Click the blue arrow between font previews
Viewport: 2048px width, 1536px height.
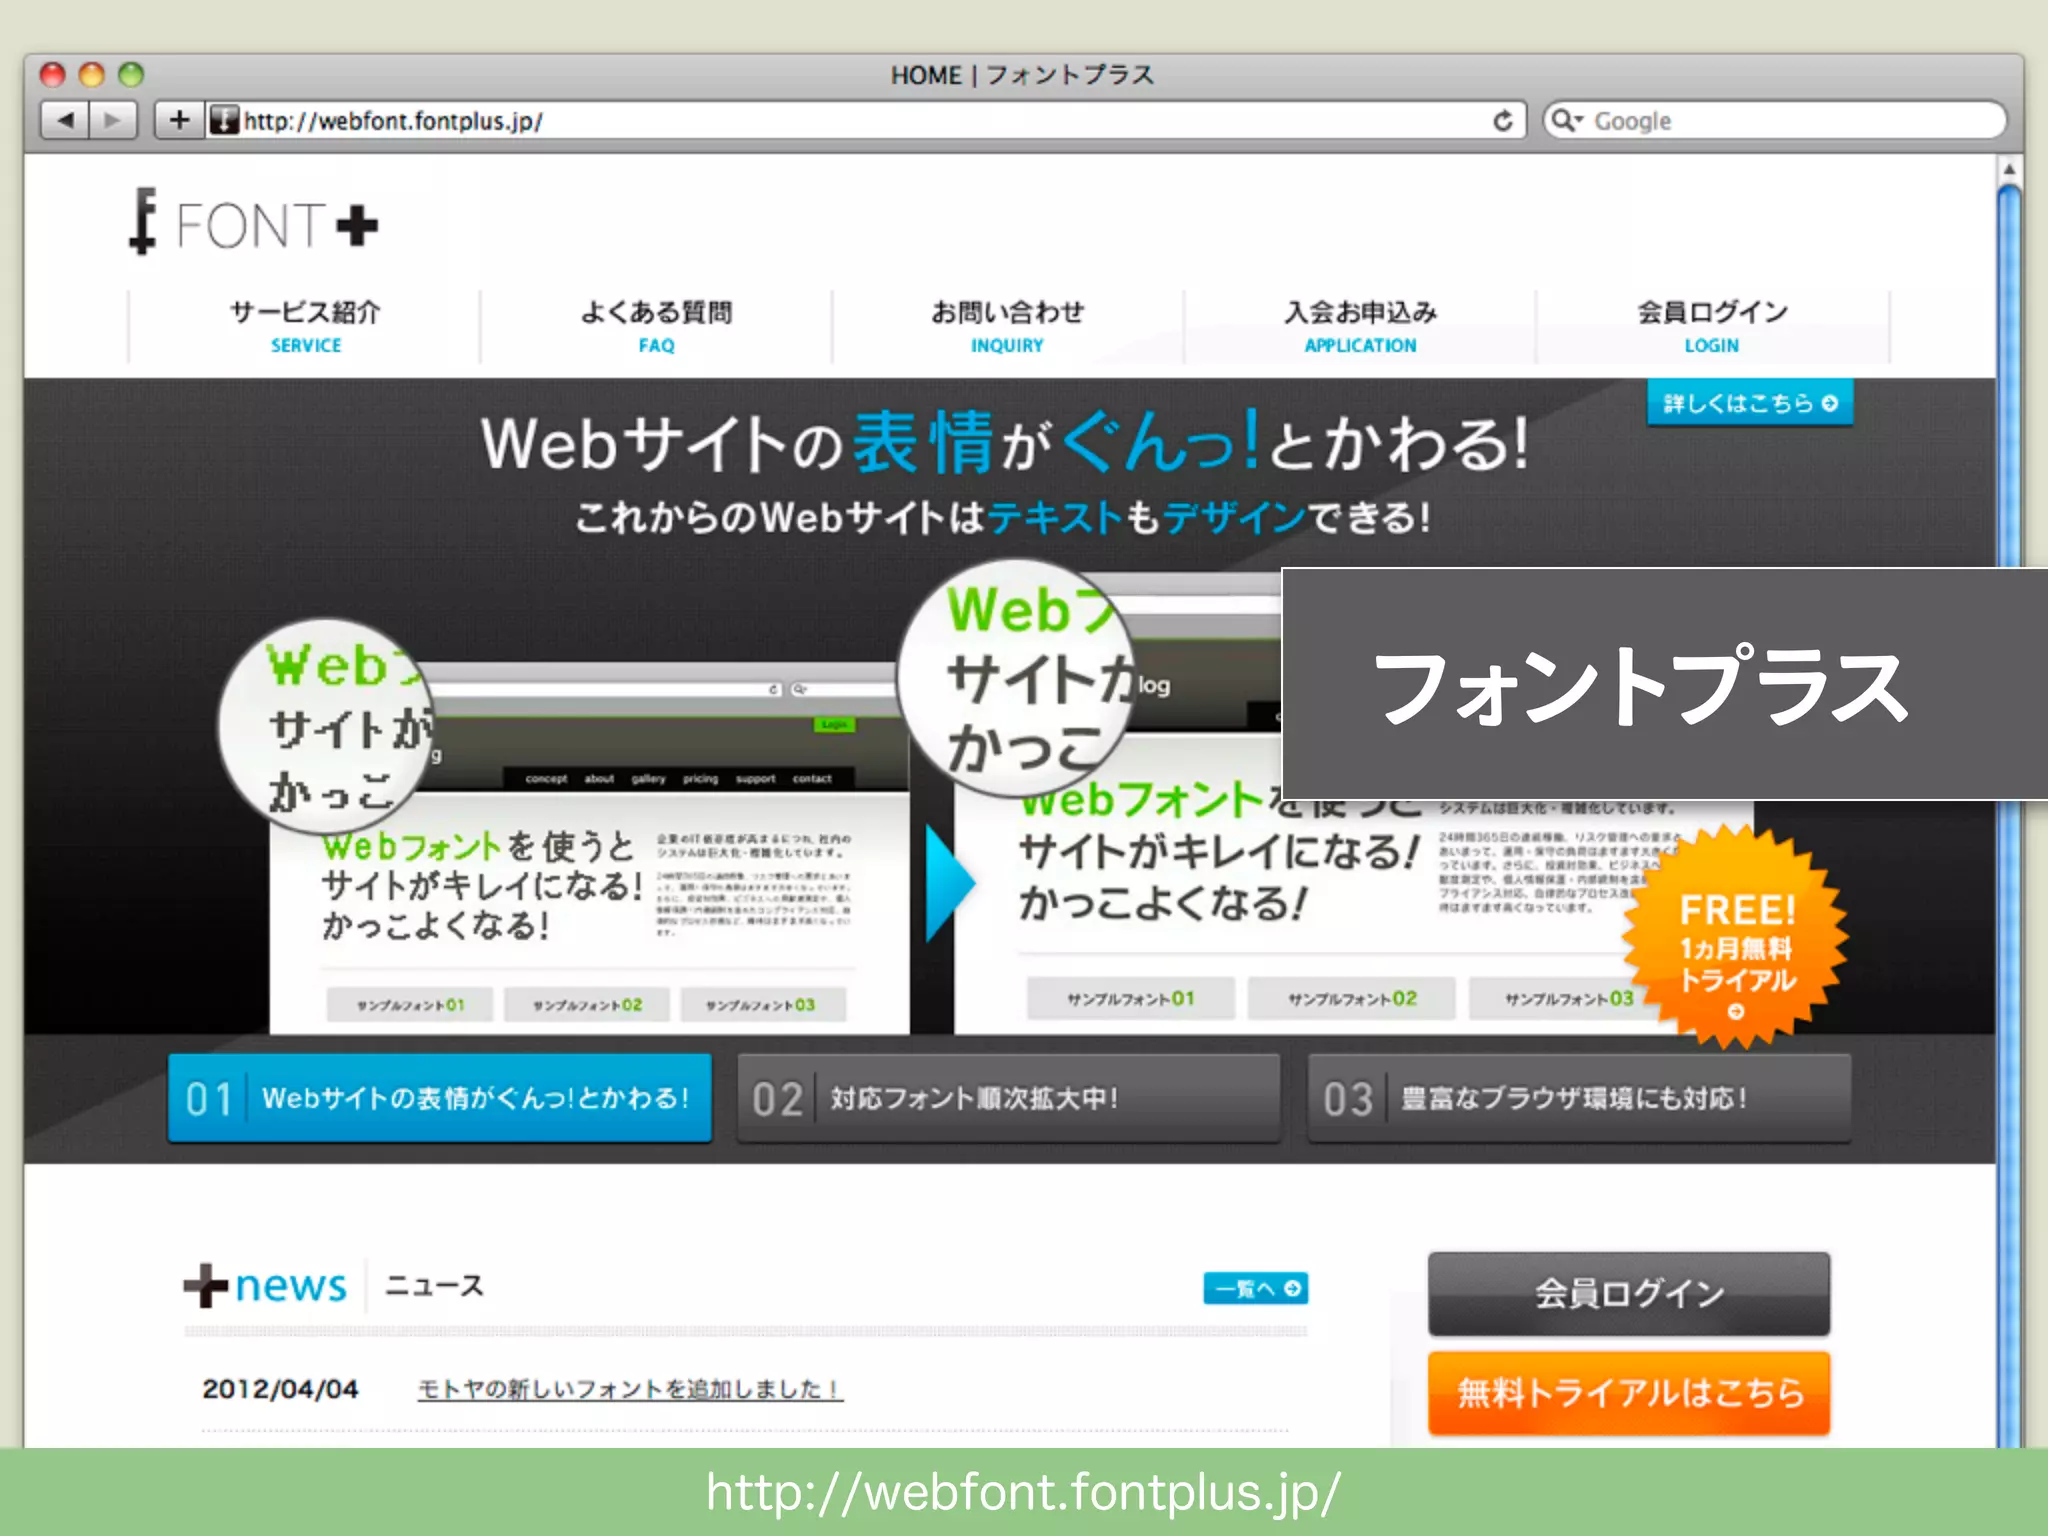[949, 884]
